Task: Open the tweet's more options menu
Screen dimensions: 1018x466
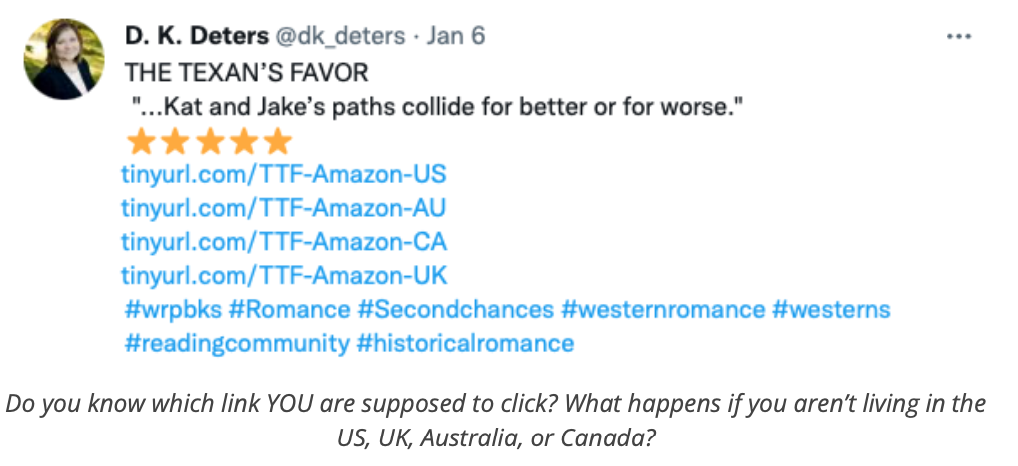Action: click(x=958, y=36)
